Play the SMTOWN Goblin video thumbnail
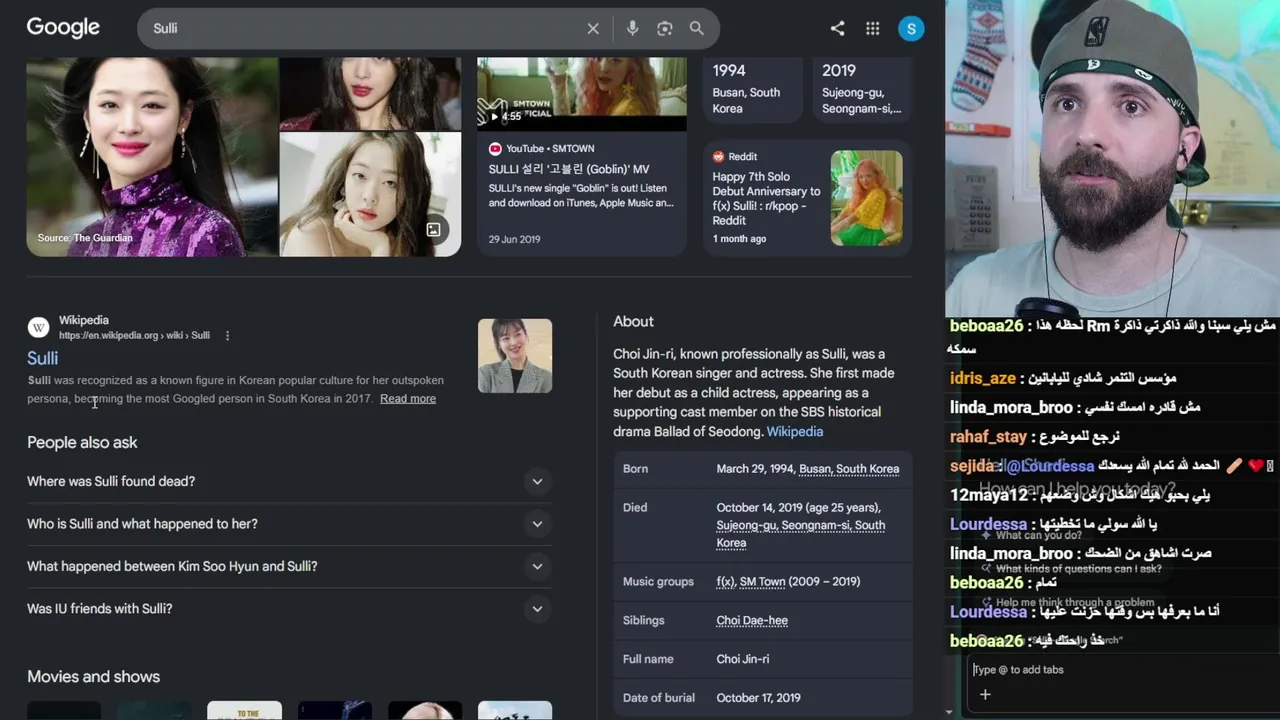 tap(582, 94)
